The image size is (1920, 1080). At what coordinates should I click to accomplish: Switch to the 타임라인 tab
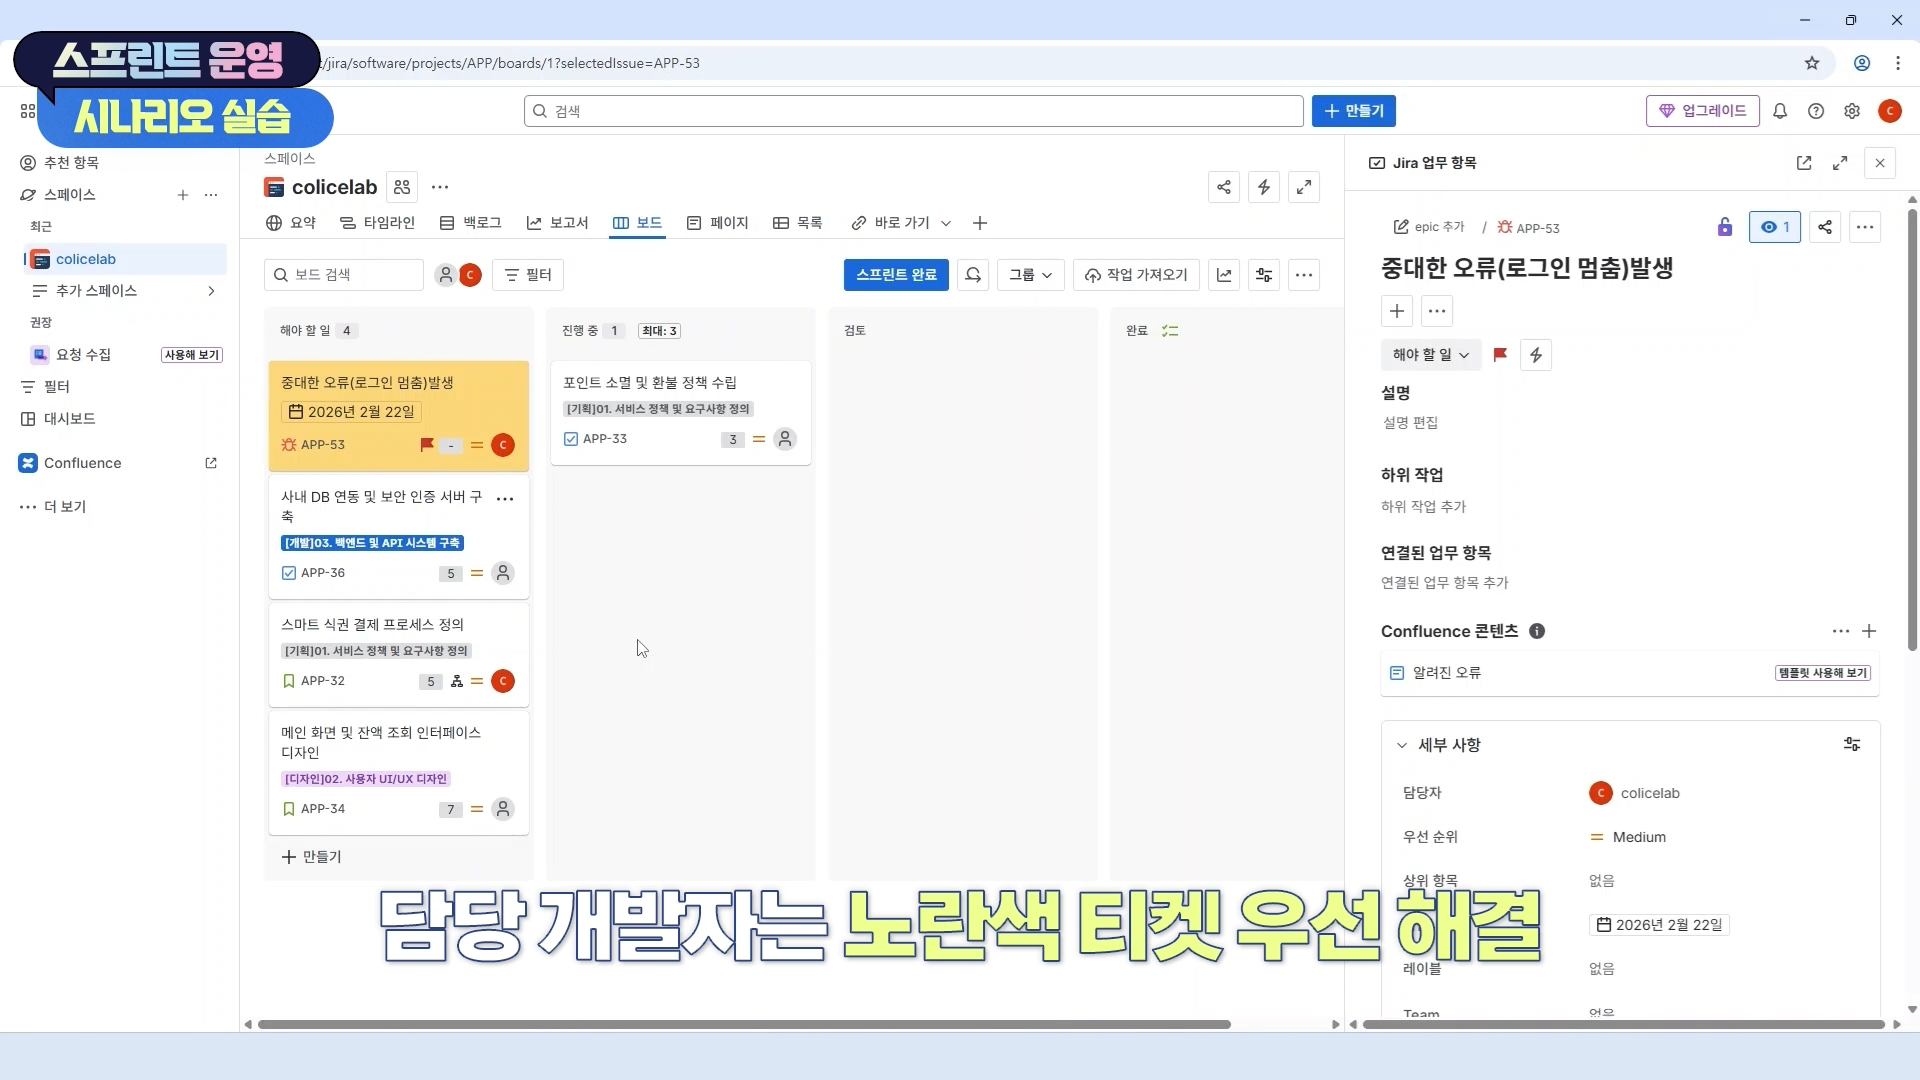coord(378,223)
